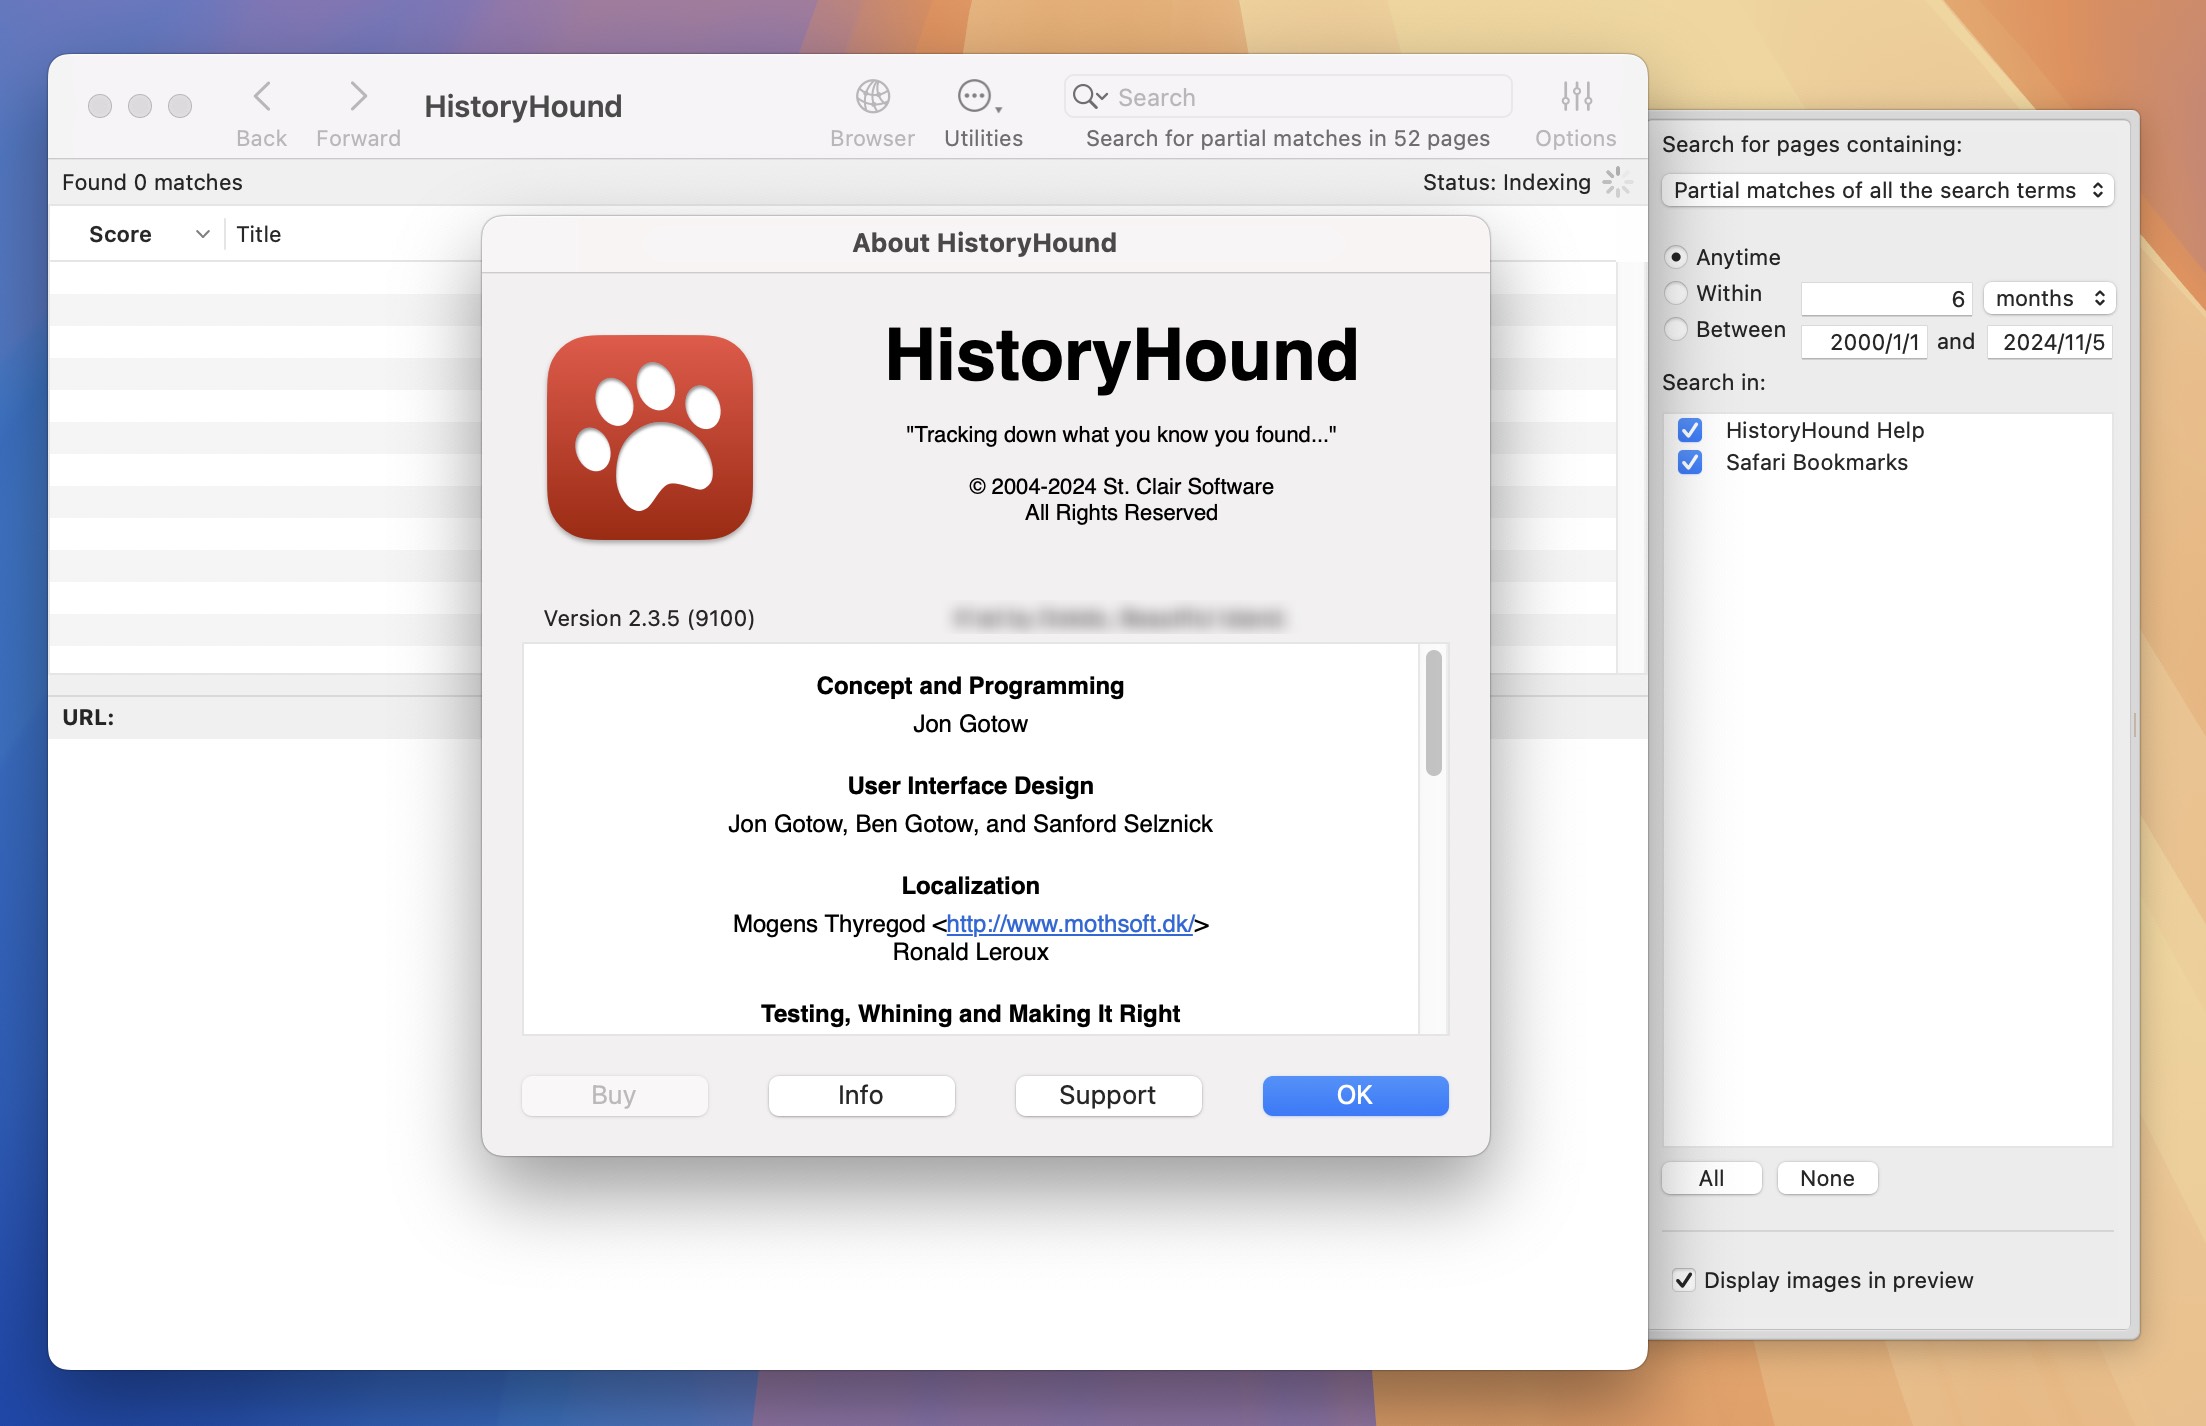Viewport: 2206px width, 1426px height.
Task: Select the Anytime radio button
Action: point(1677,257)
